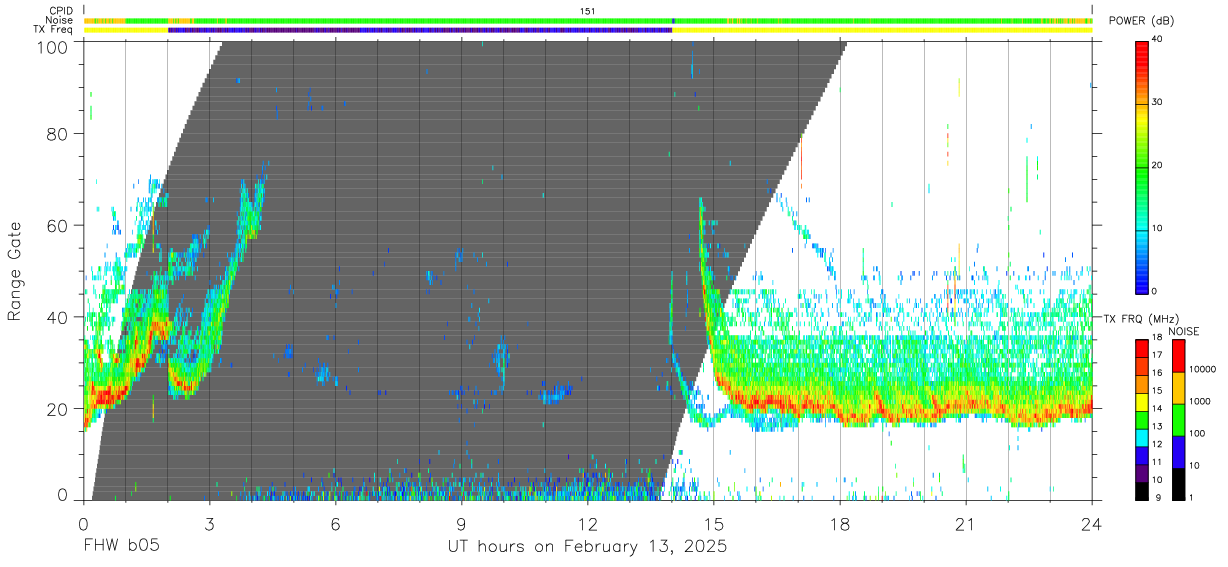1228x567 pixels.
Task: Click the 0 label on POWER colorbar
Action: (1155, 291)
